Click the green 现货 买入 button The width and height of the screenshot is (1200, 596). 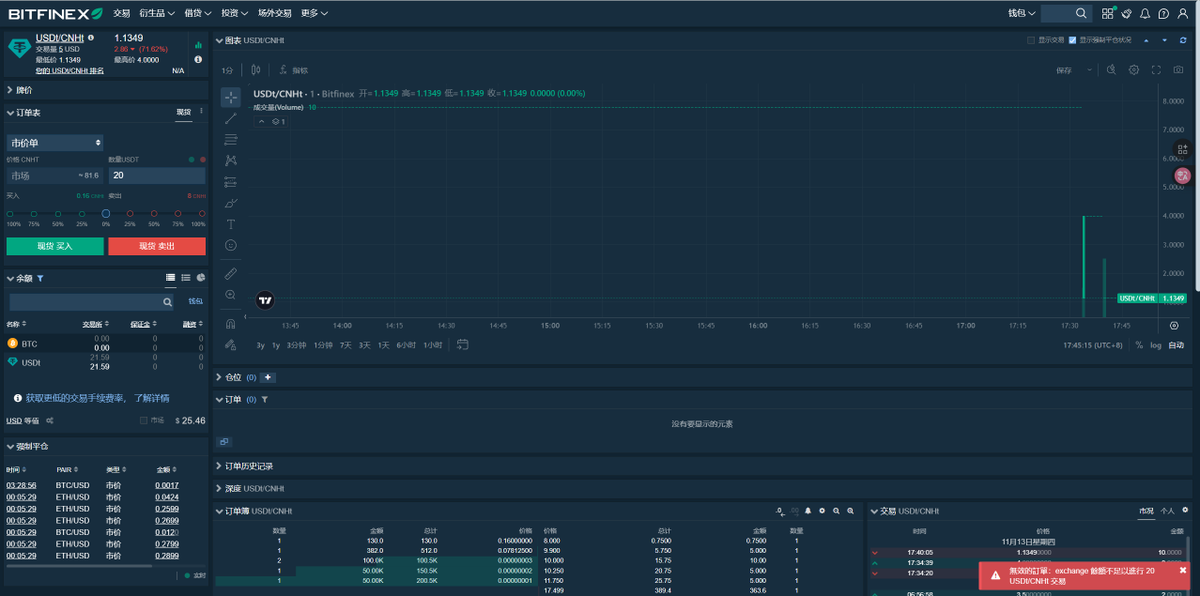(54, 246)
